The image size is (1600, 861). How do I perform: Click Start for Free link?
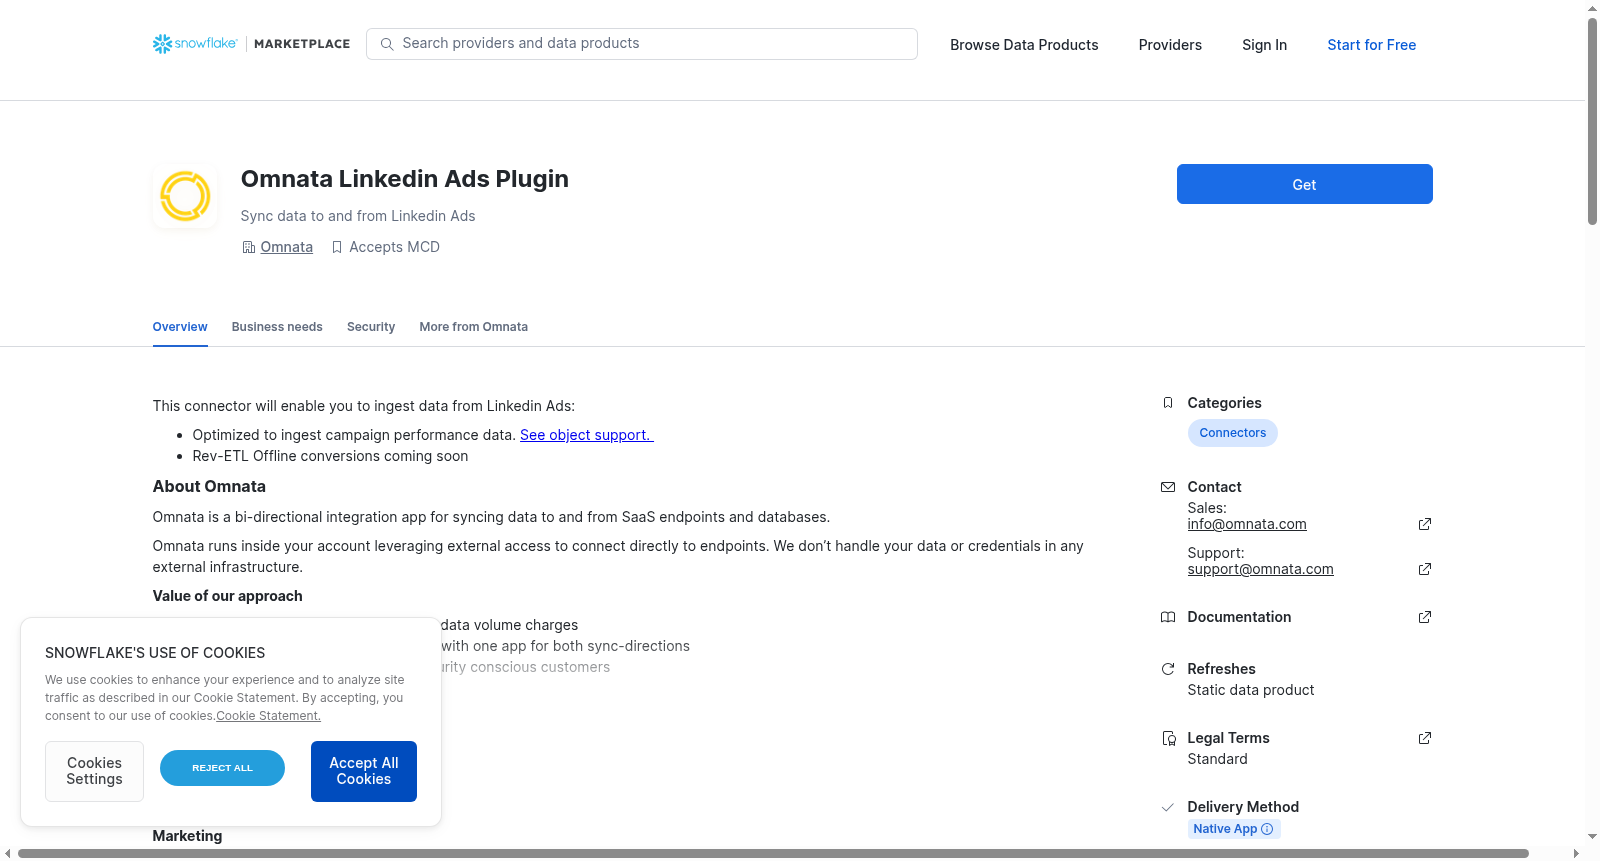pos(1372,45)
